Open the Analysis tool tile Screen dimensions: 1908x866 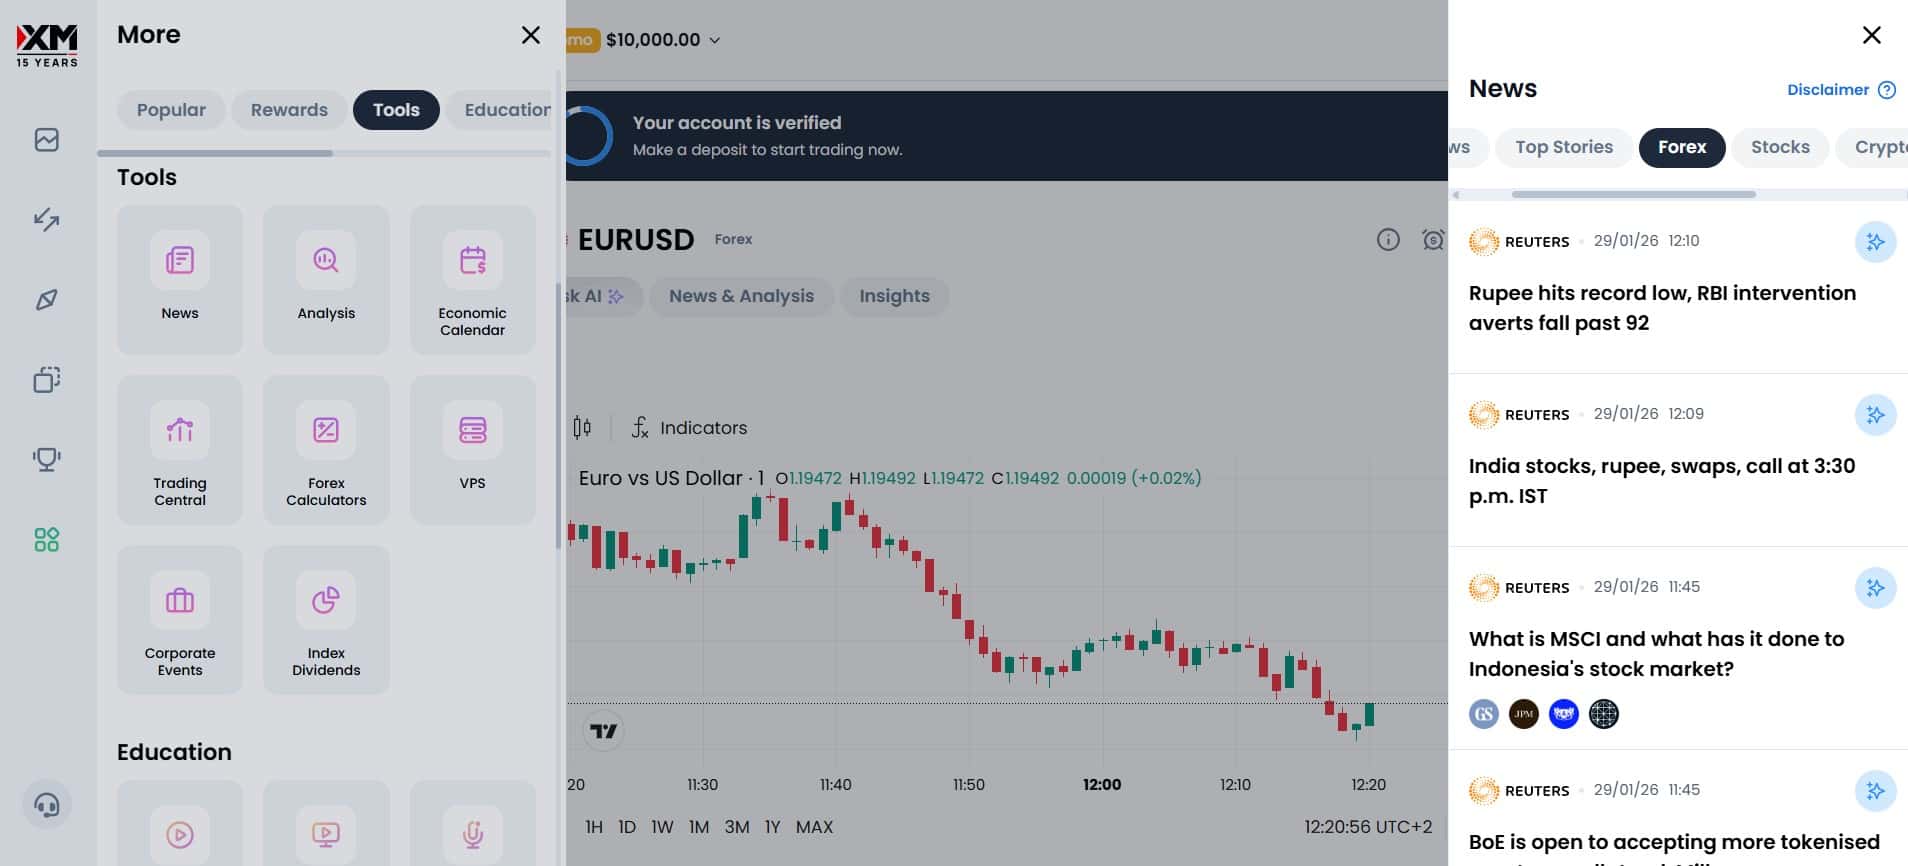point(326,280)
